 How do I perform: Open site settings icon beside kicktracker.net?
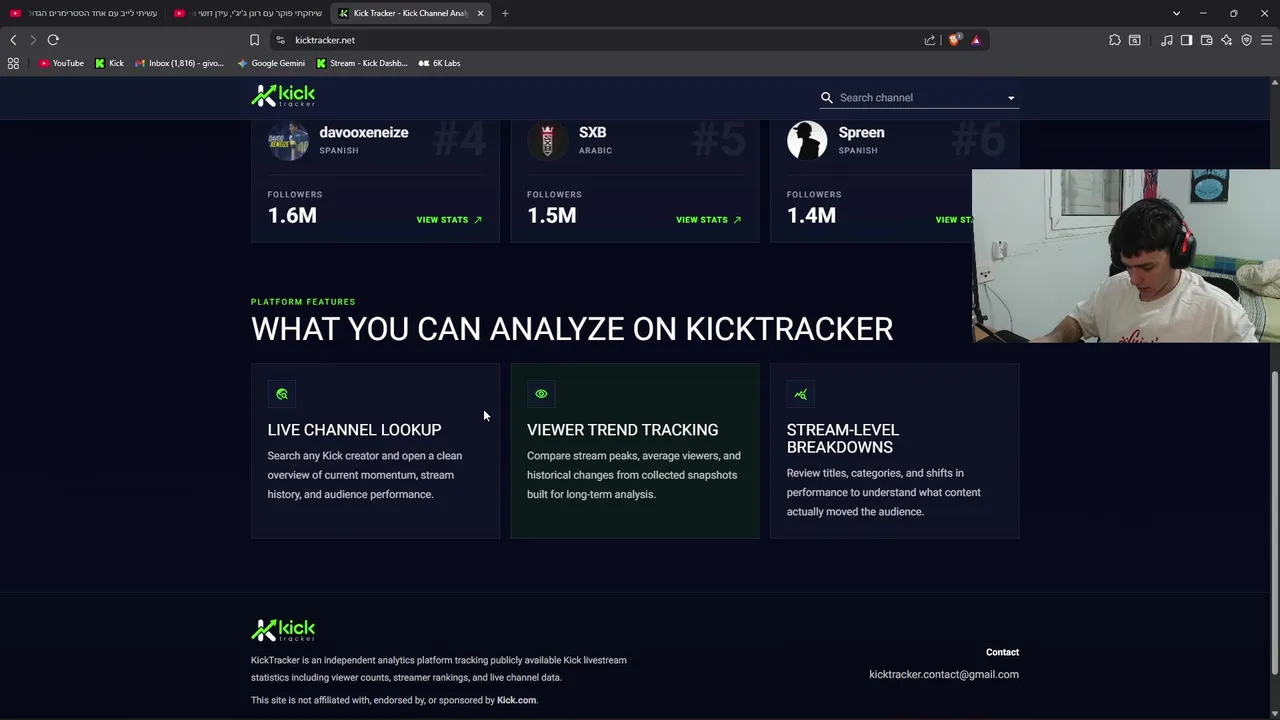tap(281, 40)
